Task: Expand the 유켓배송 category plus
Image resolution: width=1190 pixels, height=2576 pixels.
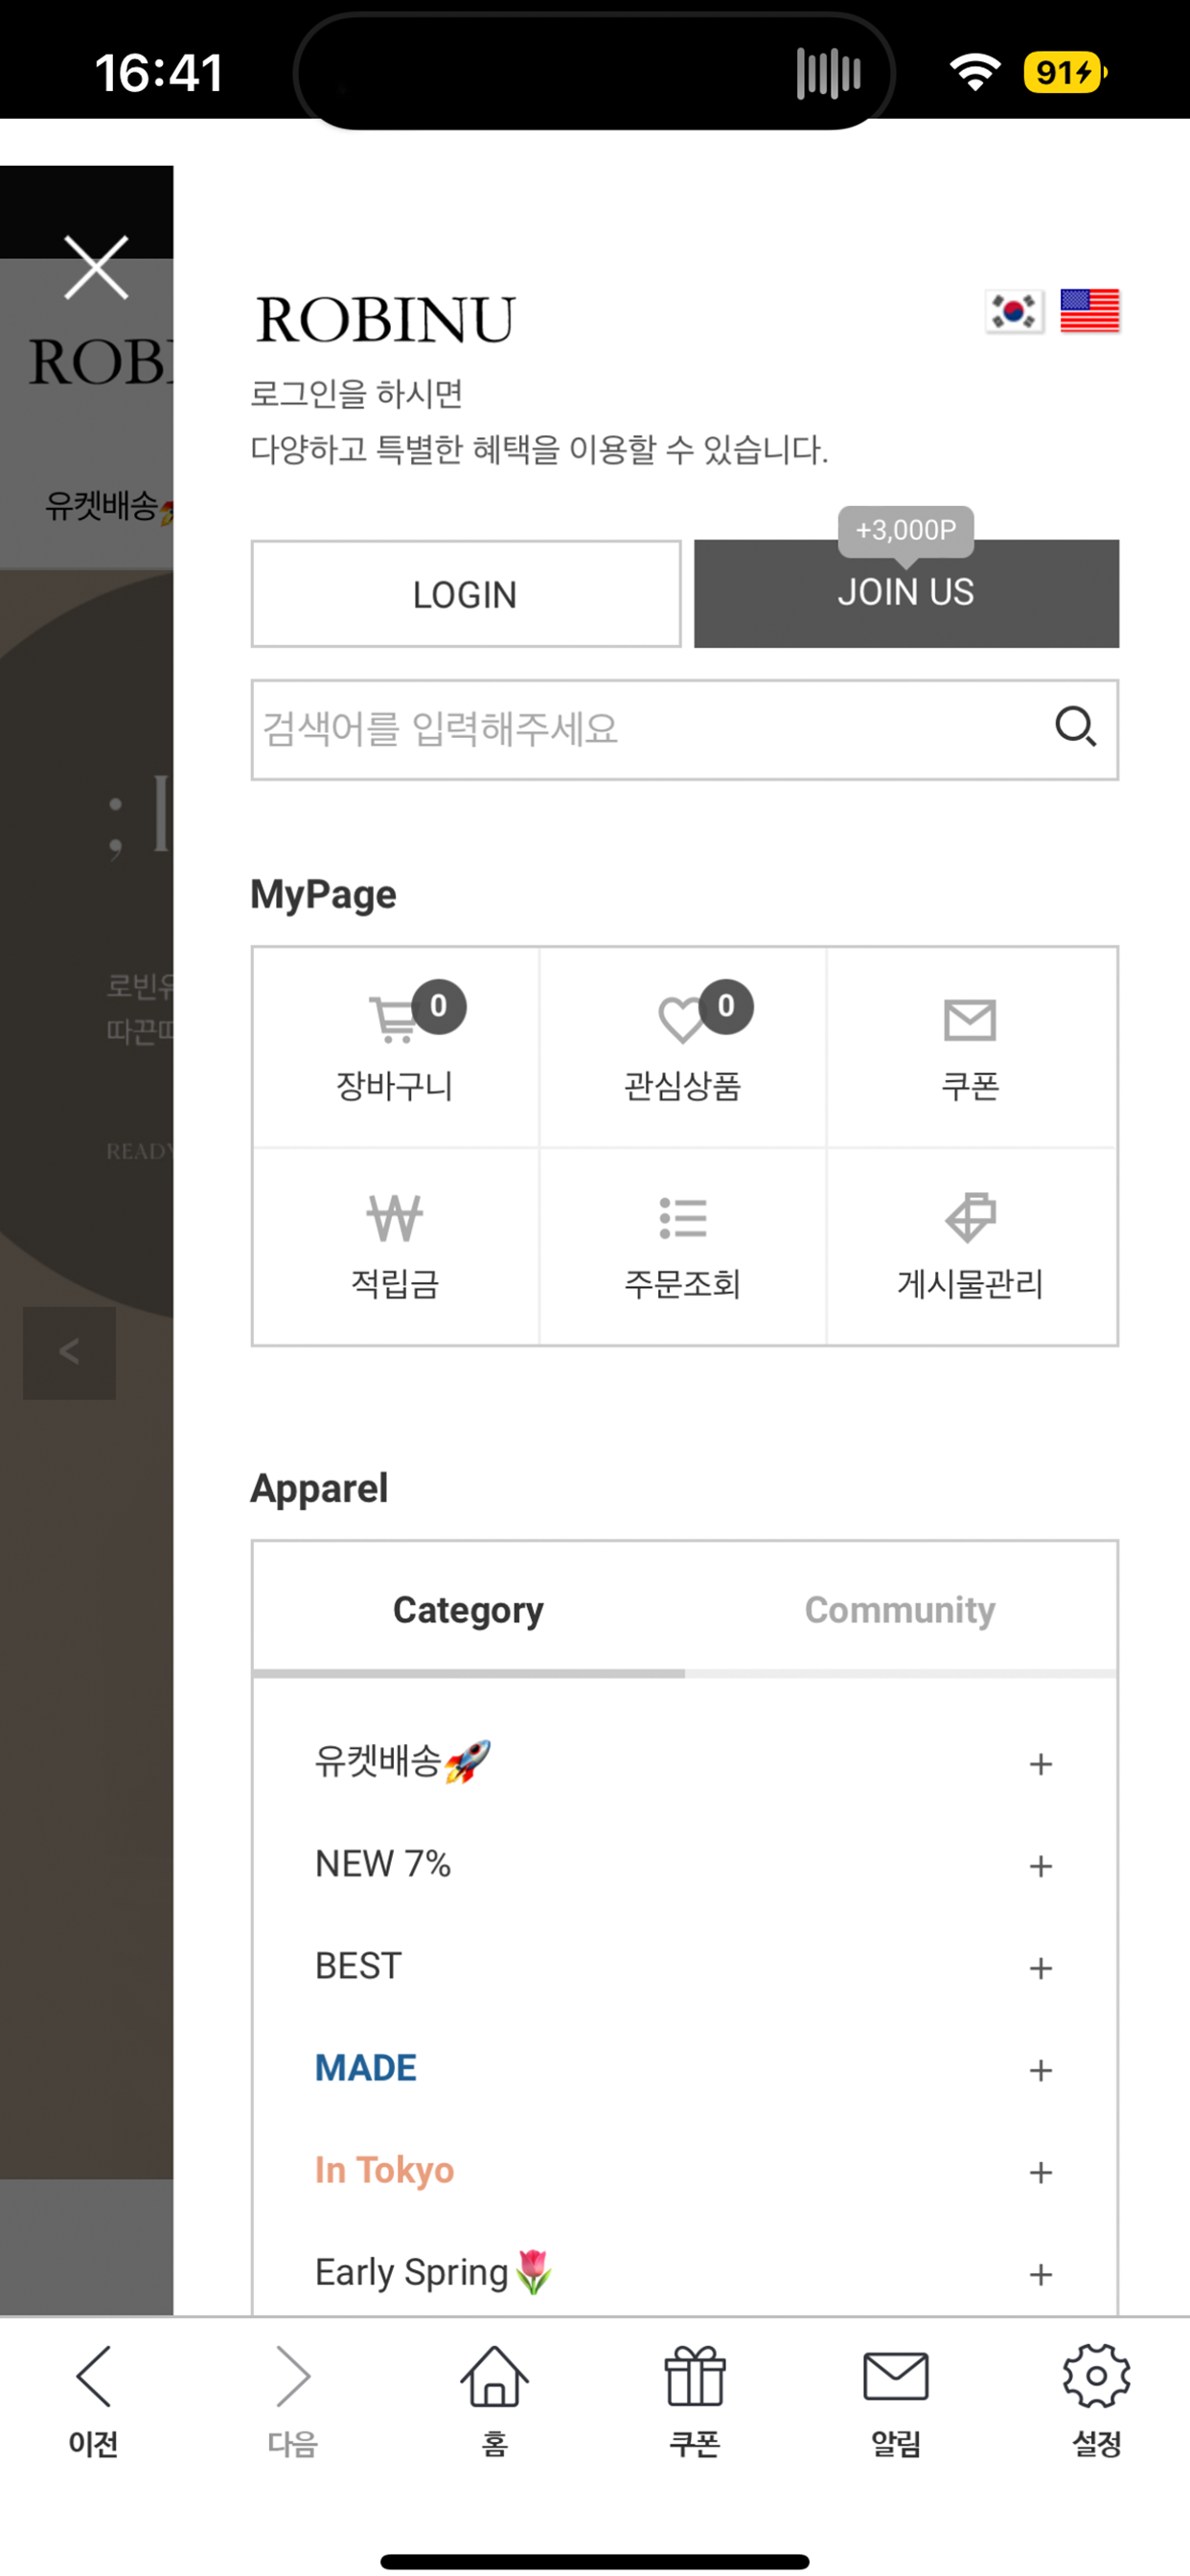Action: tap(1040, 1763)
